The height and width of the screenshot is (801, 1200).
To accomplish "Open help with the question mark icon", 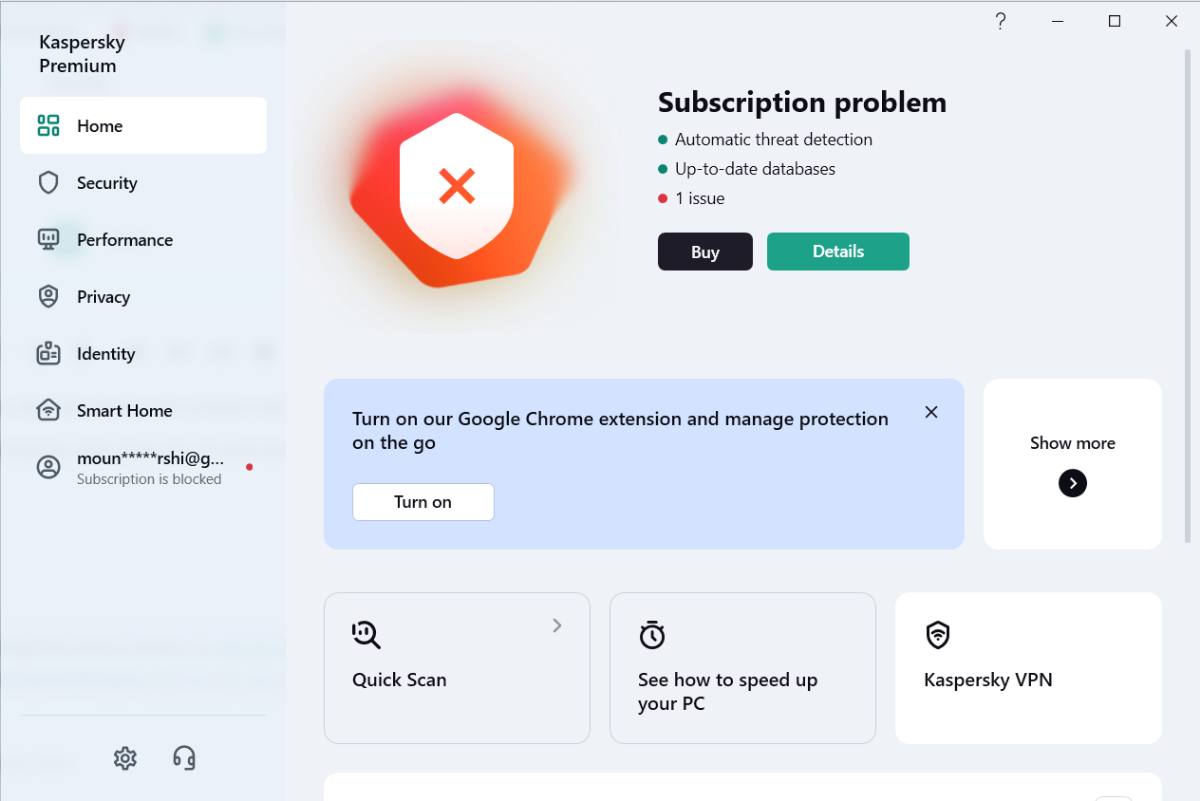I will (1000, 21).
